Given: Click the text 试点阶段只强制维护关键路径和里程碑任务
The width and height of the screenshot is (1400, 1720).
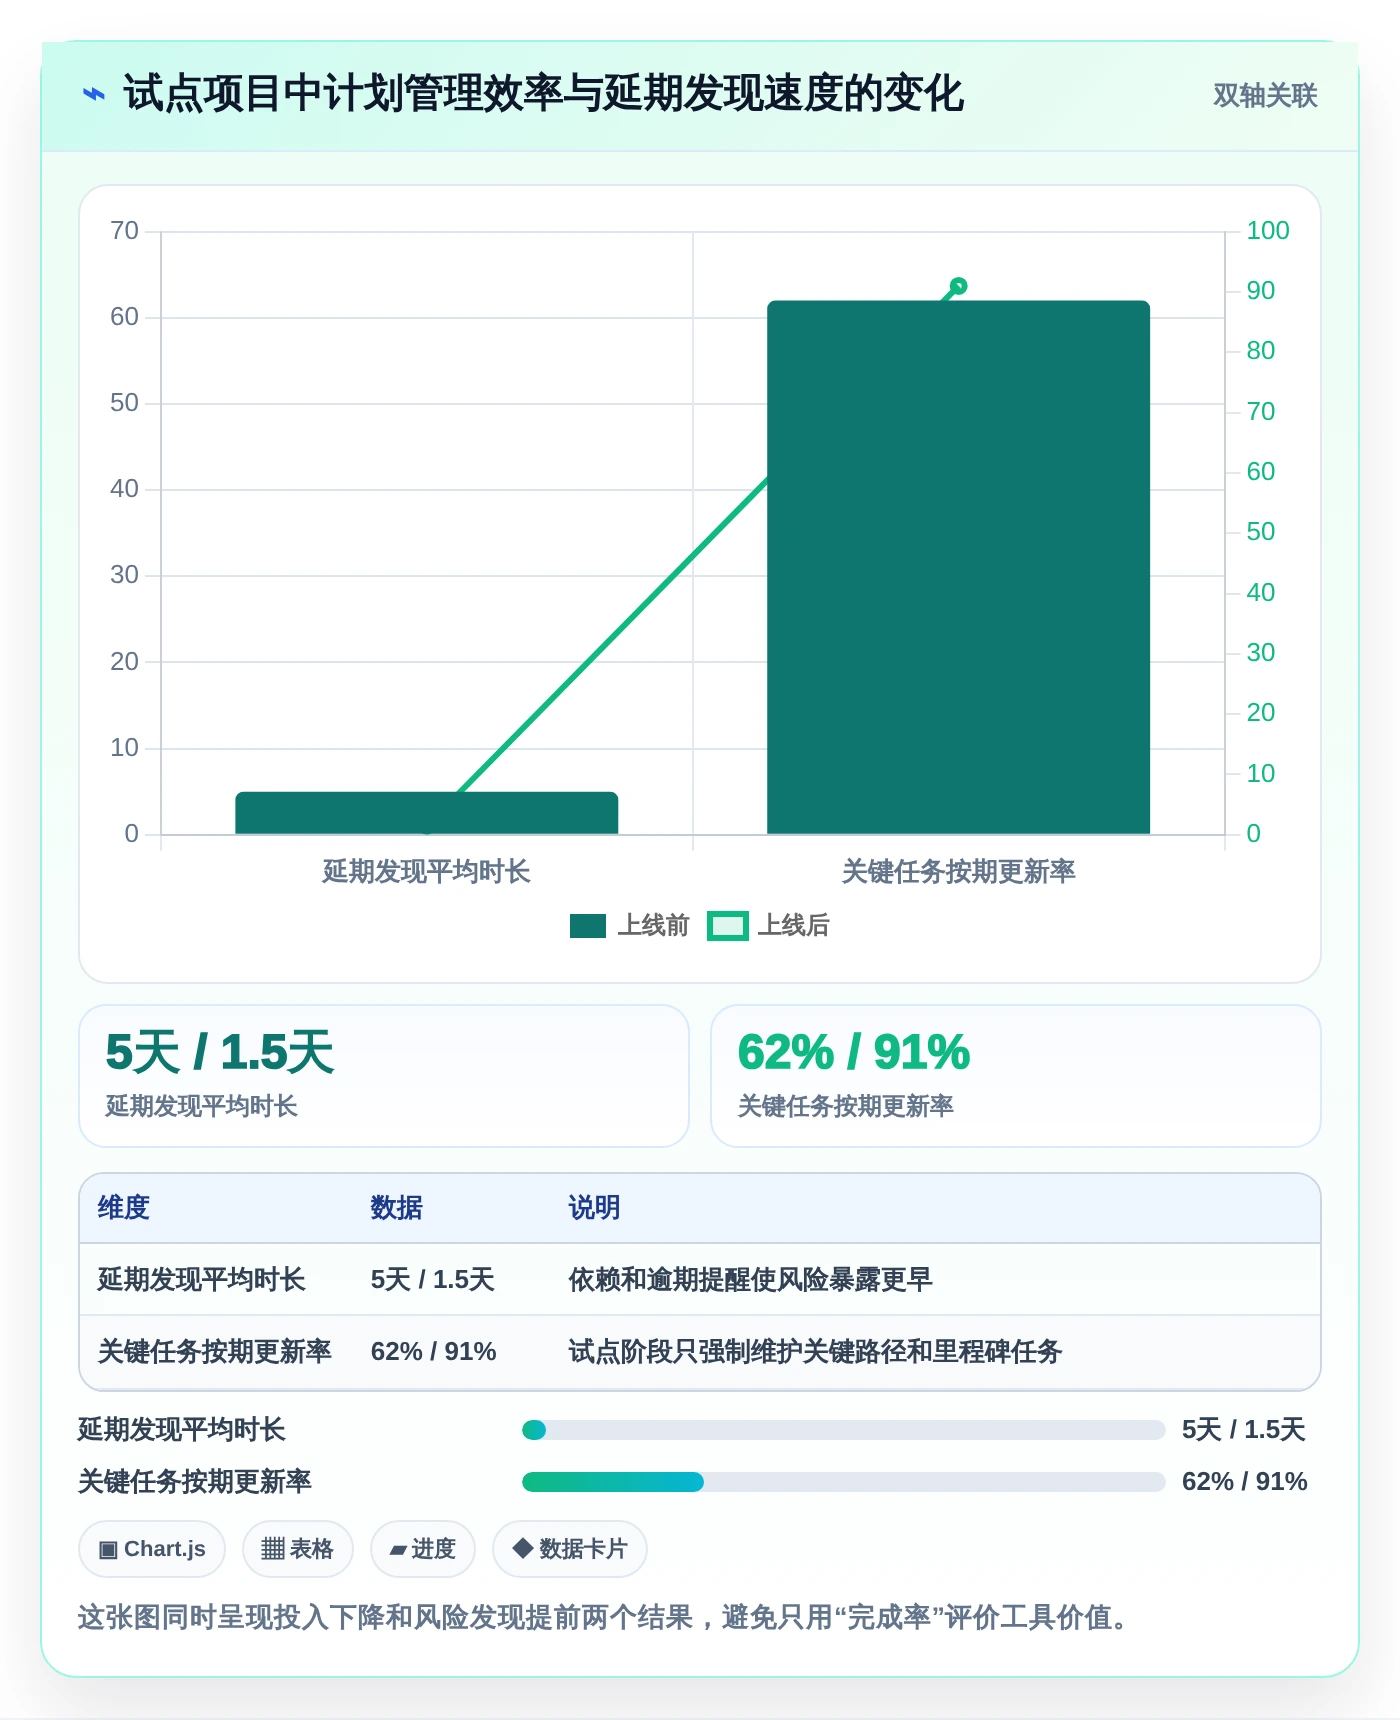Looking at the screenshot, I should pos(815,1351).
